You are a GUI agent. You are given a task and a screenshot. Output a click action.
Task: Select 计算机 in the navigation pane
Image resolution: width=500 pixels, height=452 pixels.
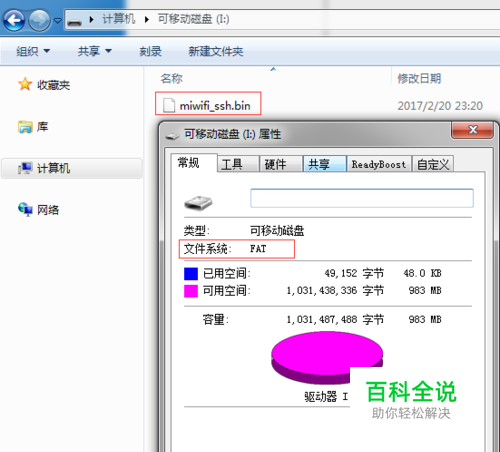pos(72,168)
